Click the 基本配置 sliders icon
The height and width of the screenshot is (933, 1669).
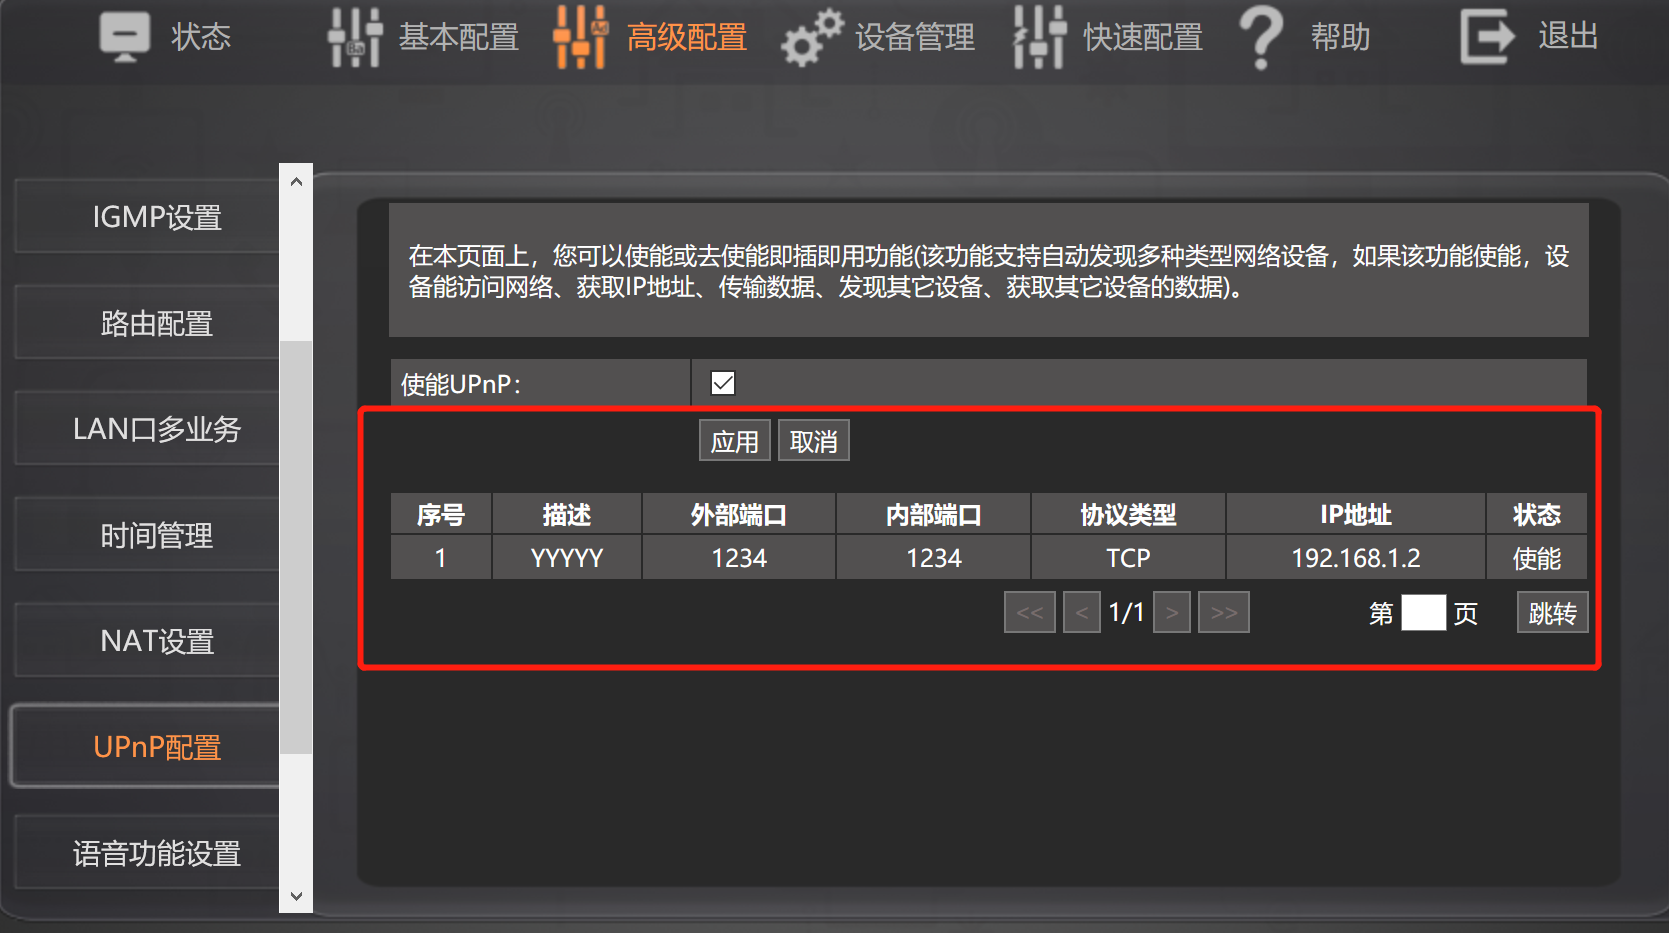pos(355,37)
